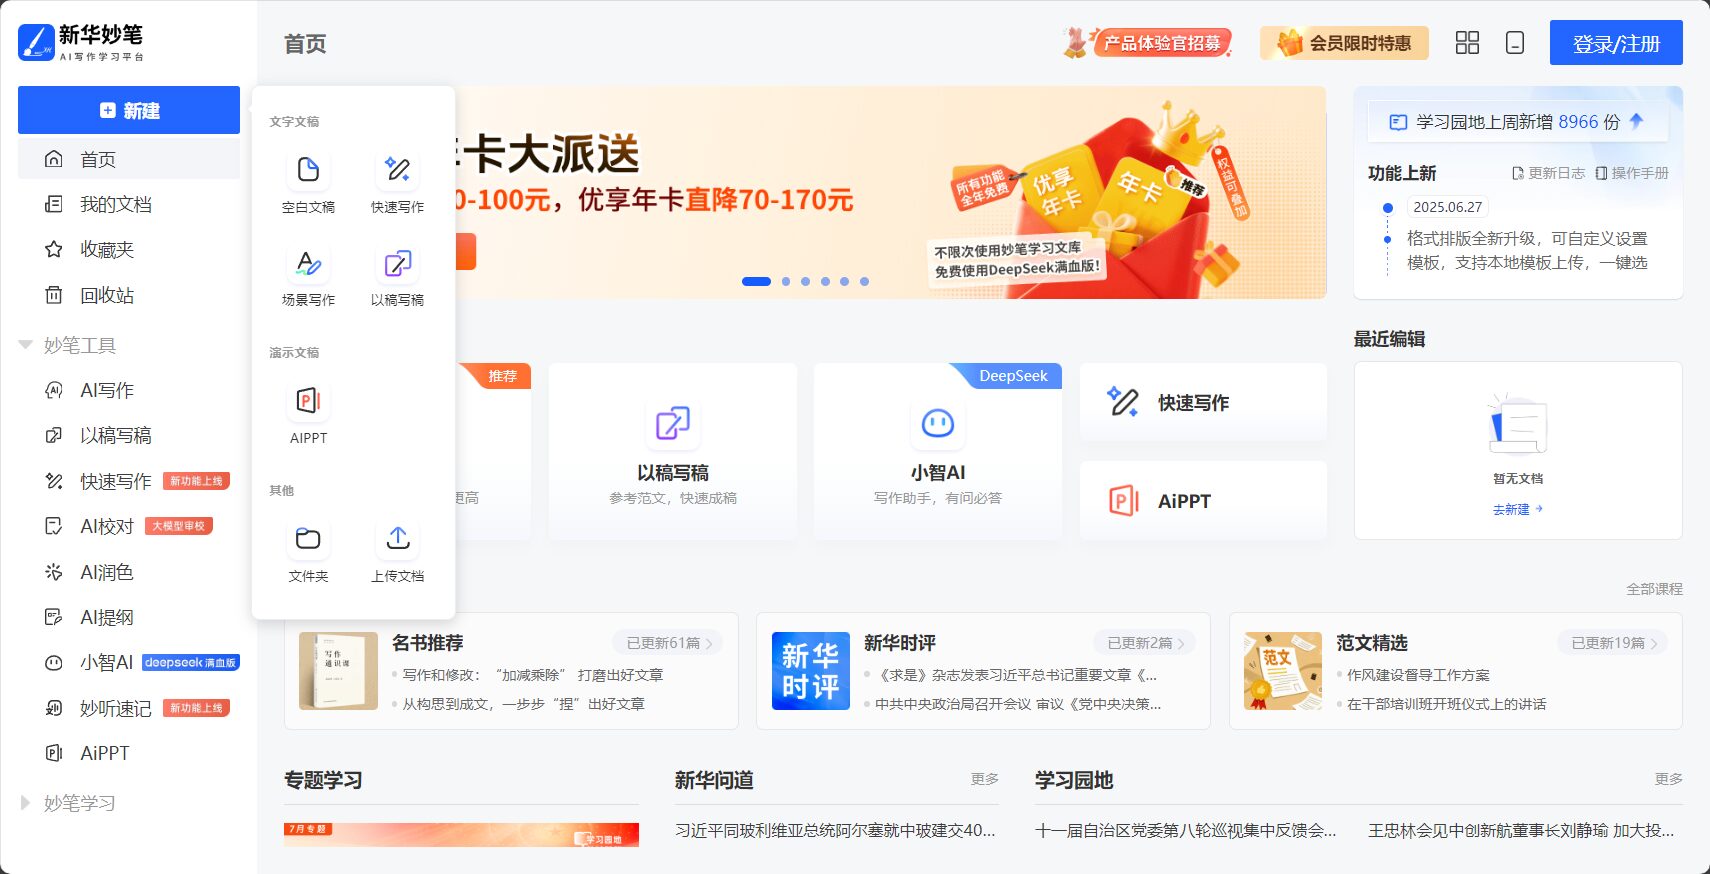Click the mobile device icon in header
1710x874 pixels.
point(1515,43)
